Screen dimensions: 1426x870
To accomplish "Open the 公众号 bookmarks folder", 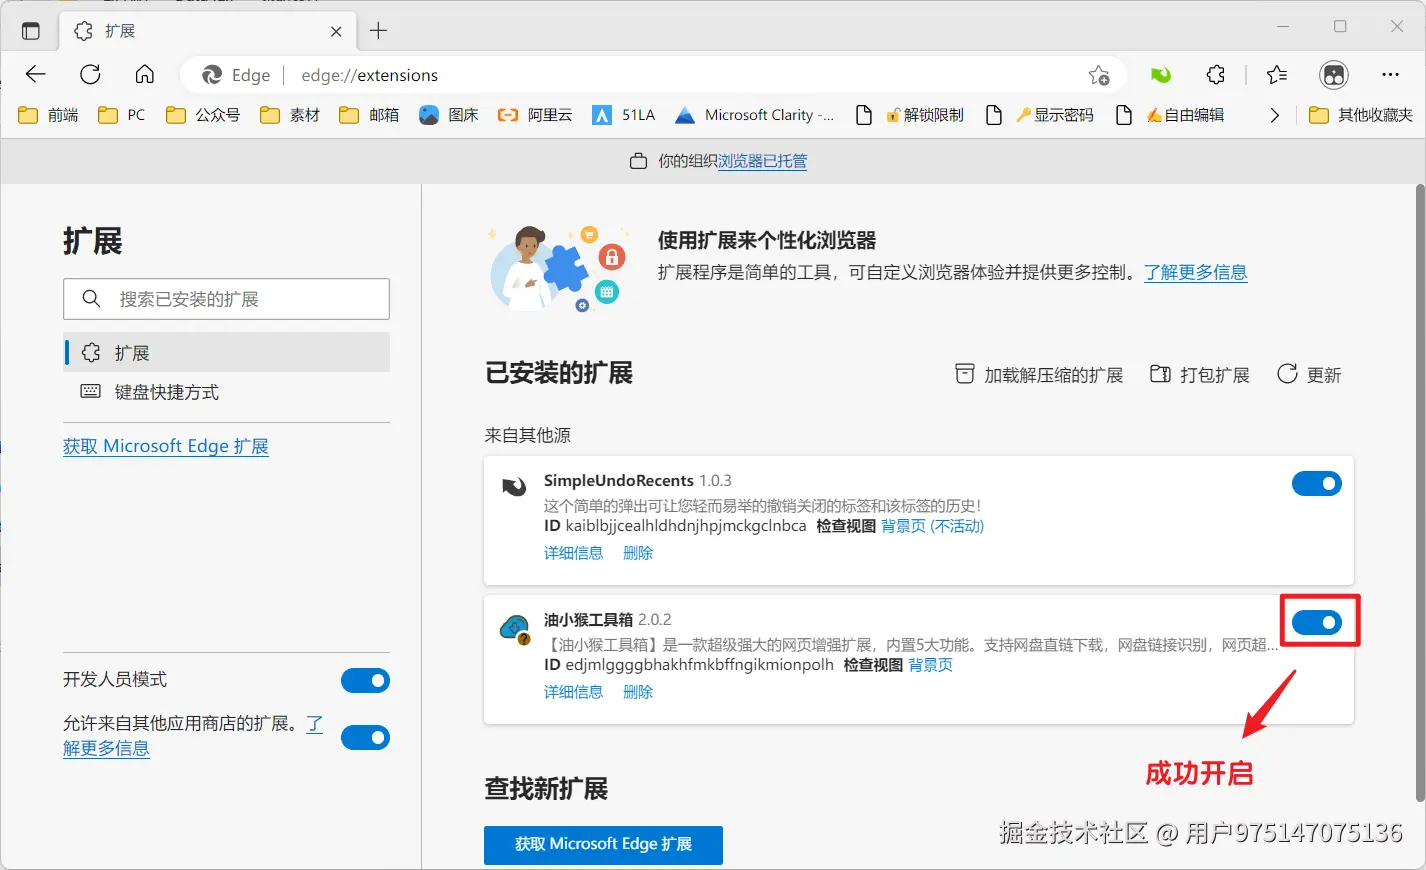I will [203, 115].
